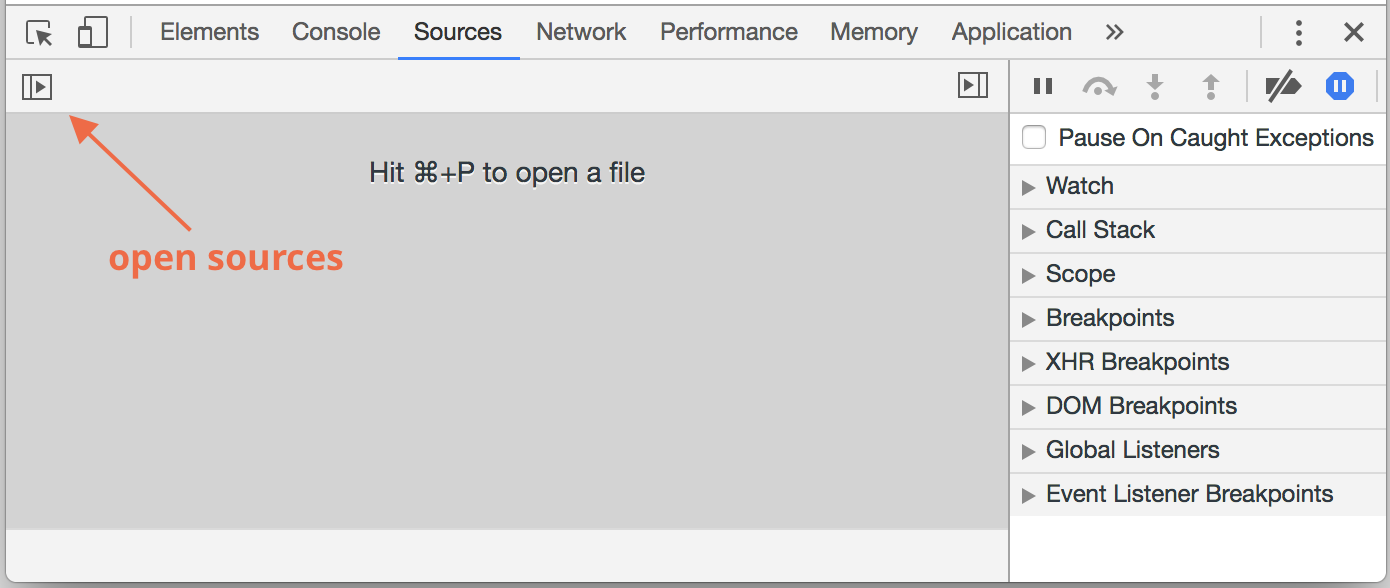Toggle the blue pause on exceptions button
Image resolution: width=1390 pixels, height=588 pixels.
point(1340,87)
